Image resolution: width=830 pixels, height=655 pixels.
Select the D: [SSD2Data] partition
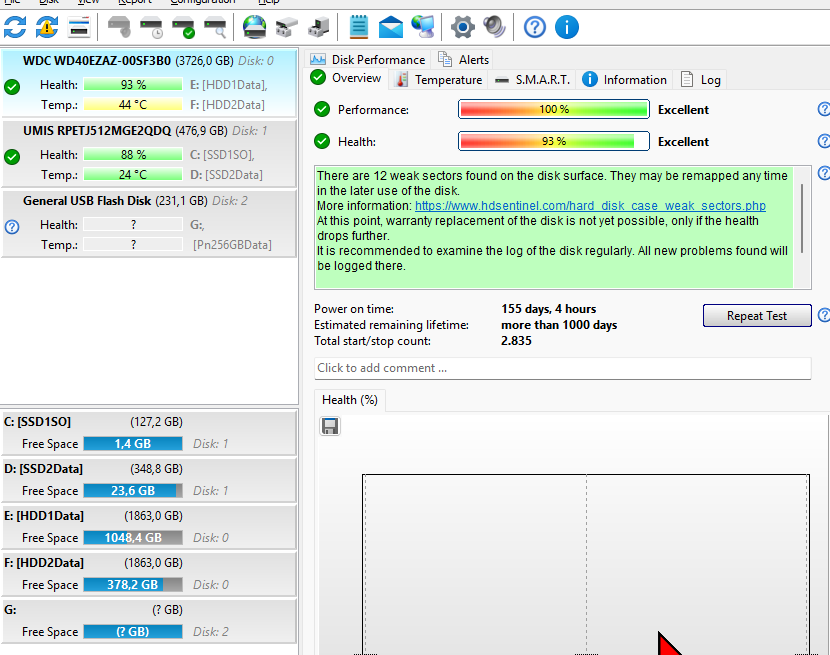[x=149, y=479]
